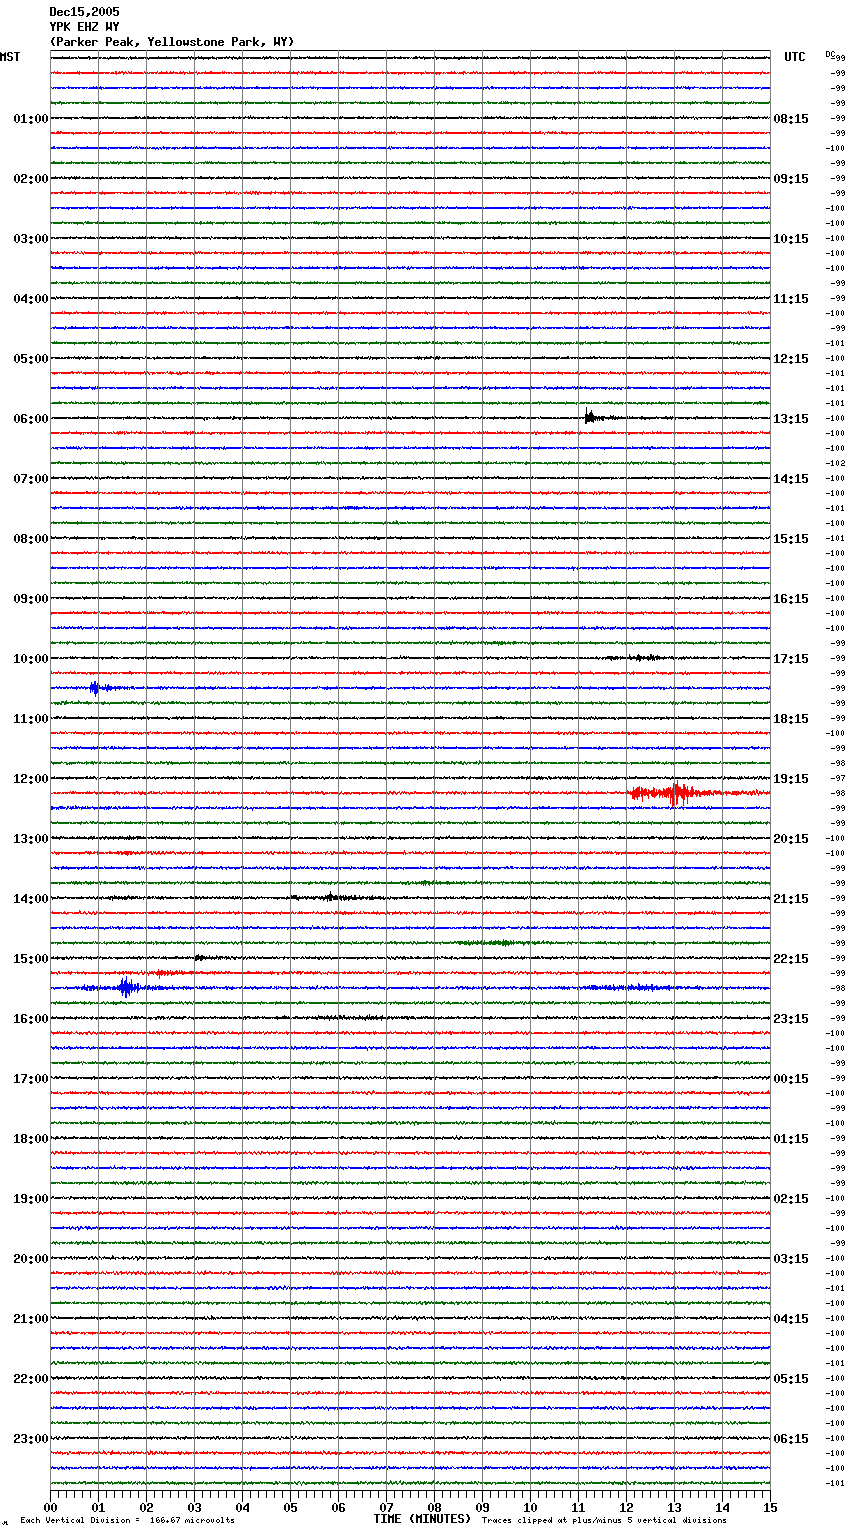
Task: Click the 15:00 MST hour label
Action: click(31, 959)
